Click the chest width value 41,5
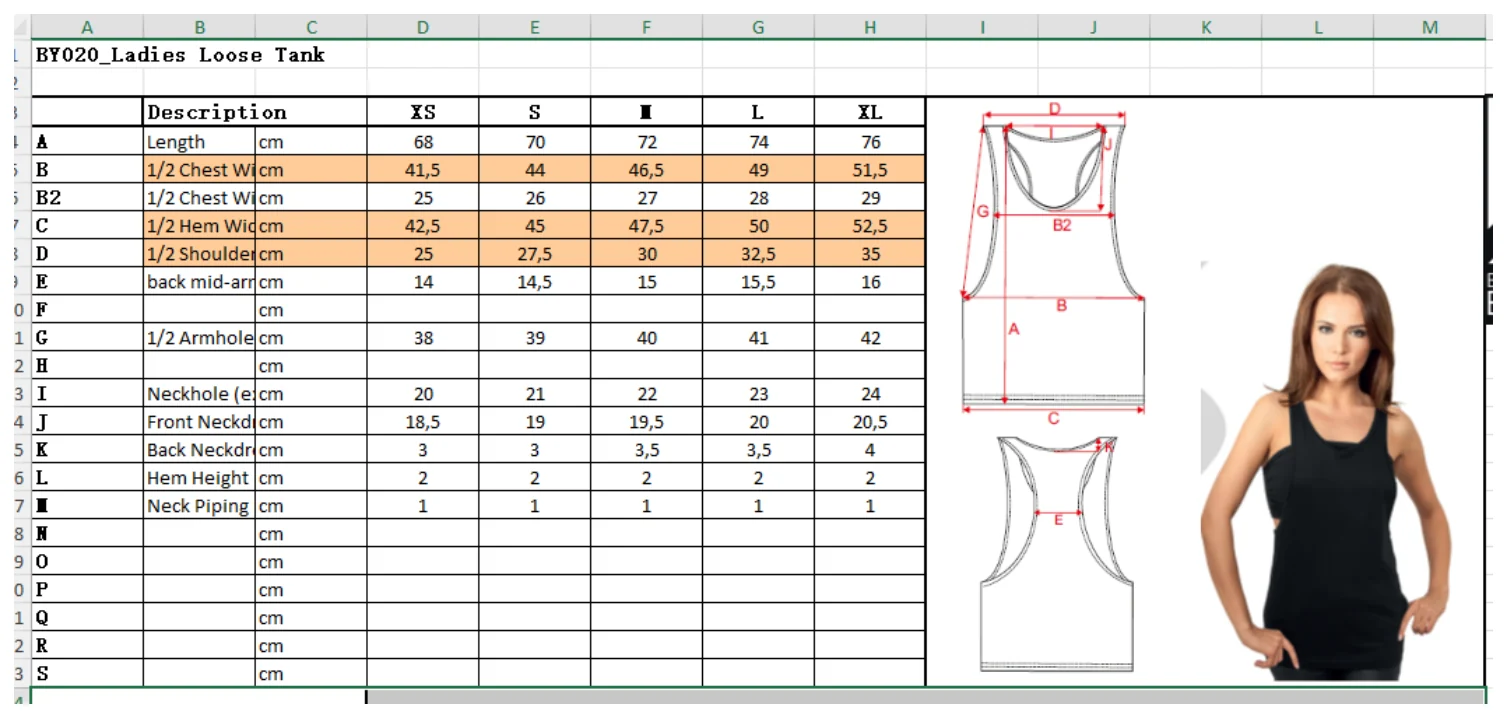The image size is (1507, 718). (423, 170)
